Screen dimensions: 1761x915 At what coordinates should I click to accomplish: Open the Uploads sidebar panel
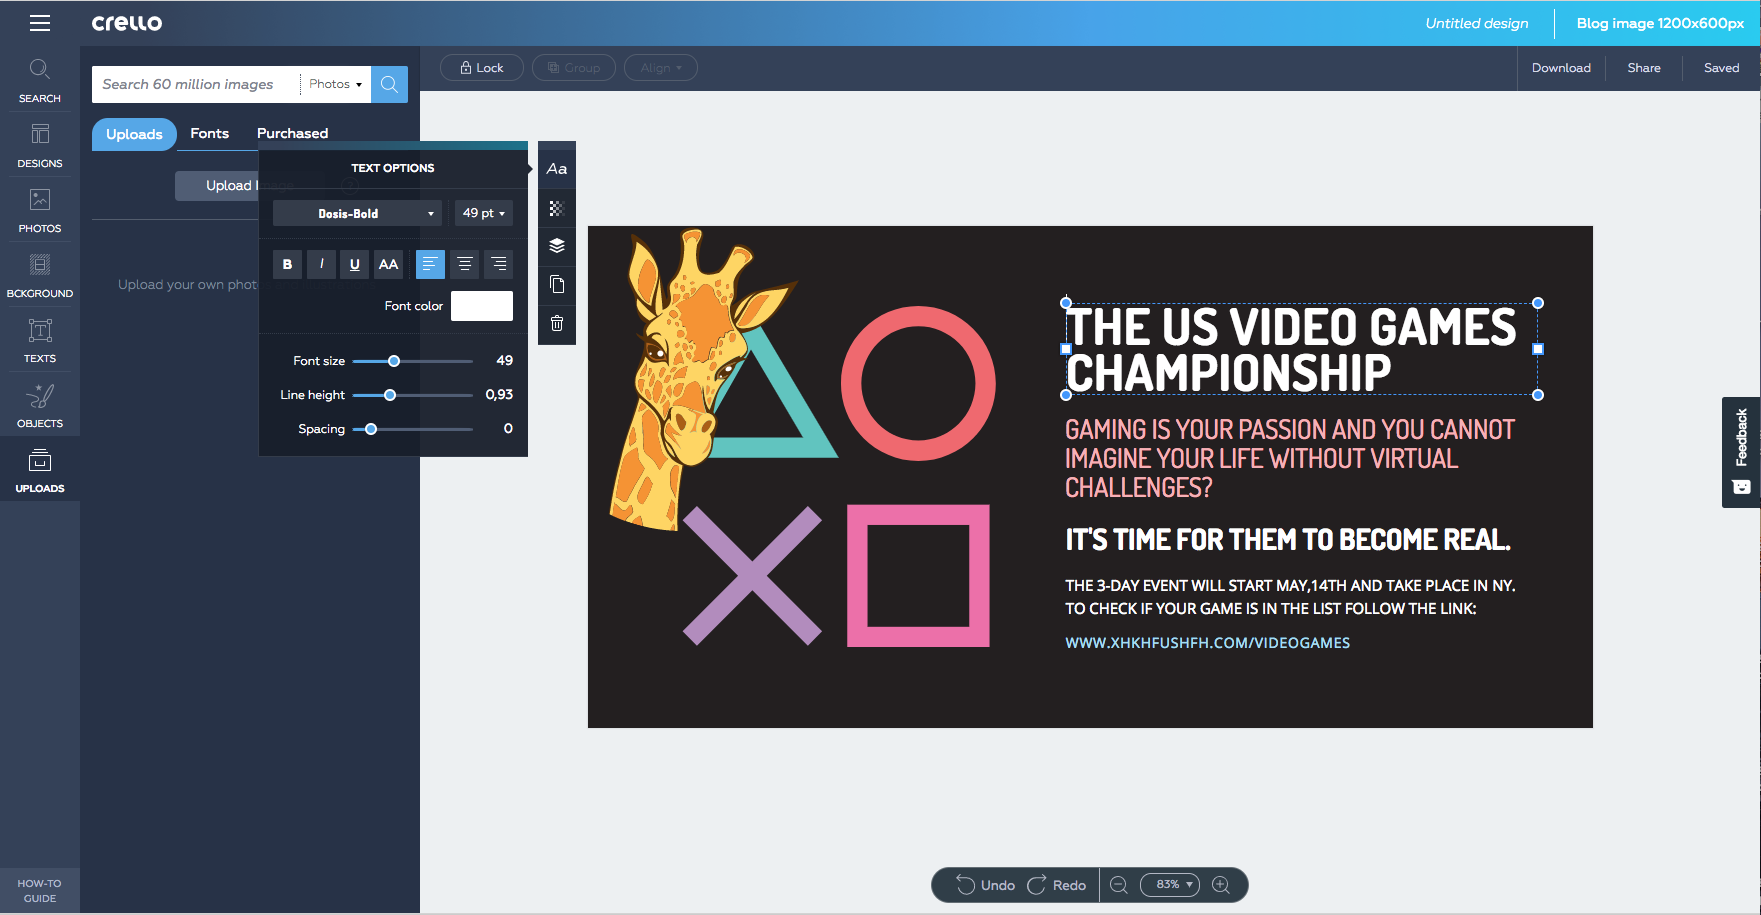[x=40, y=470]
